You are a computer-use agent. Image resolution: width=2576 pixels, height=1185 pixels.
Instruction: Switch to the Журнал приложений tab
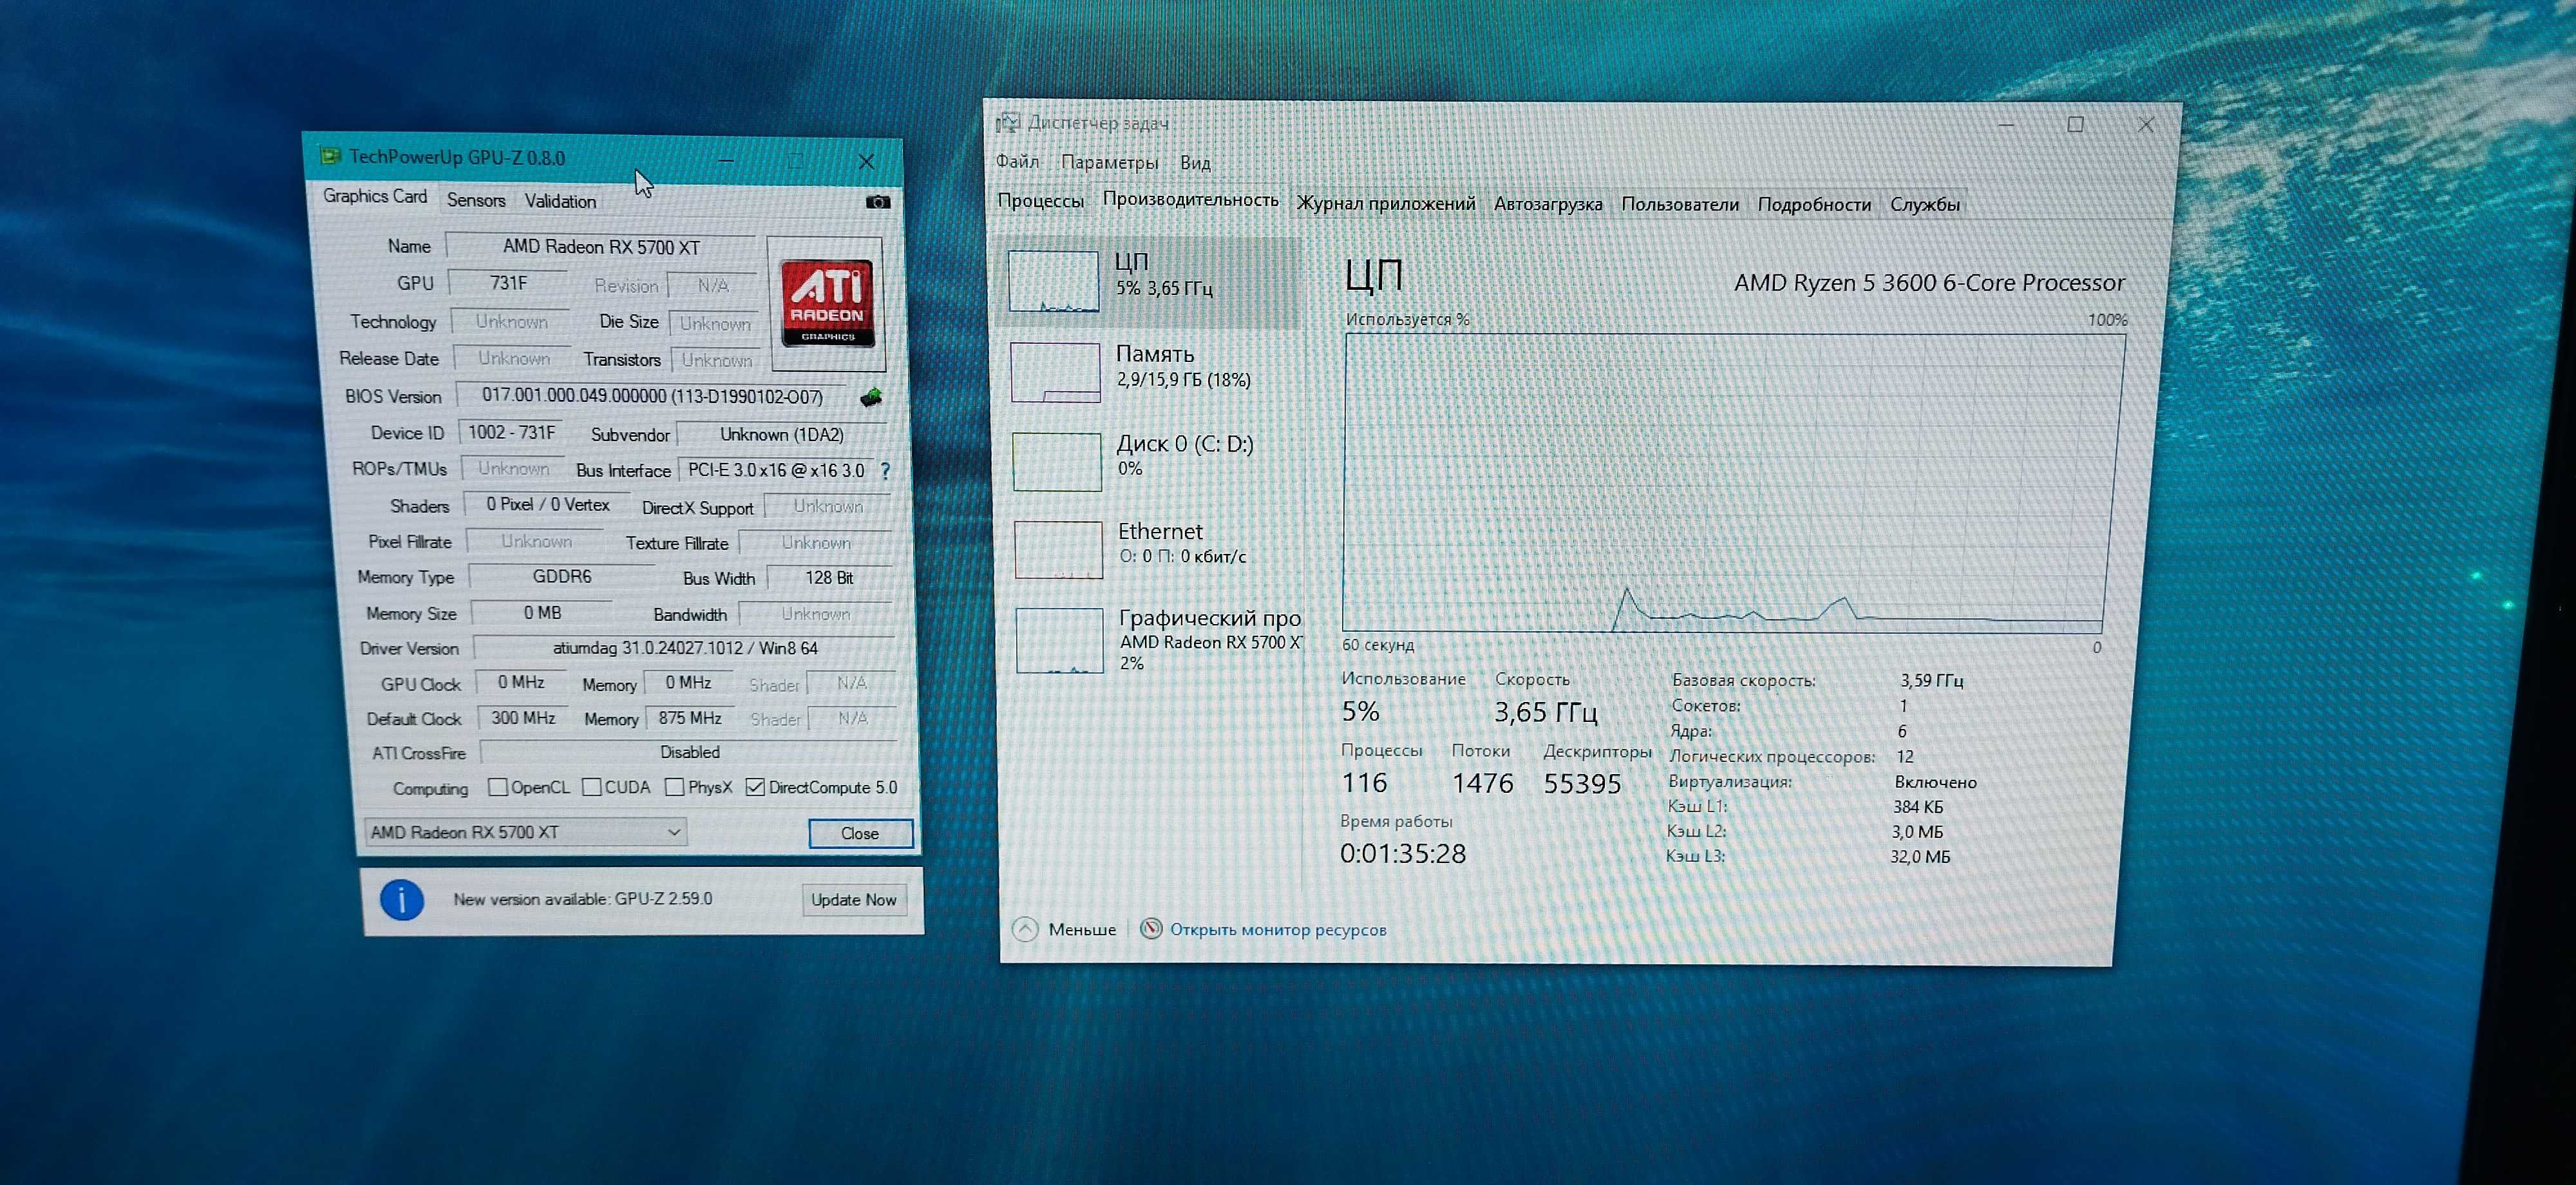point(1386,203)
